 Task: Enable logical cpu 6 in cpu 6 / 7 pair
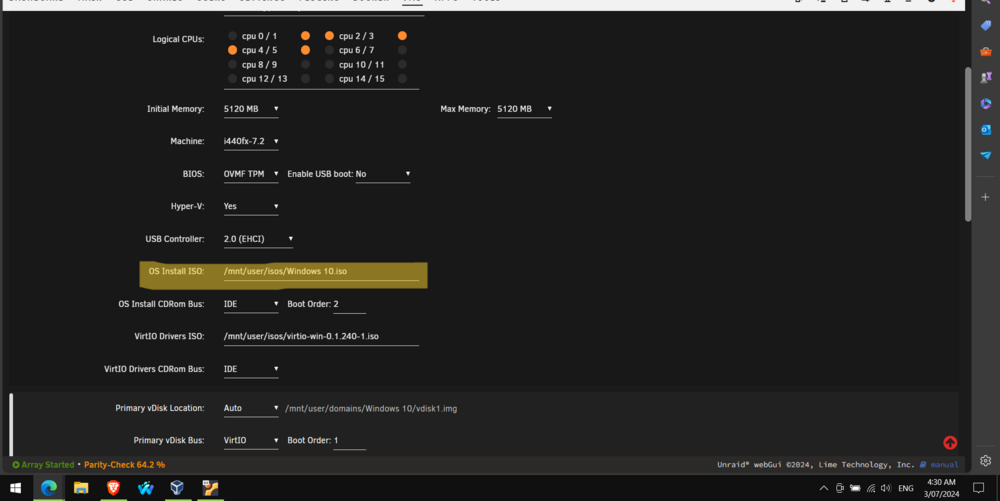coord(329,50)
